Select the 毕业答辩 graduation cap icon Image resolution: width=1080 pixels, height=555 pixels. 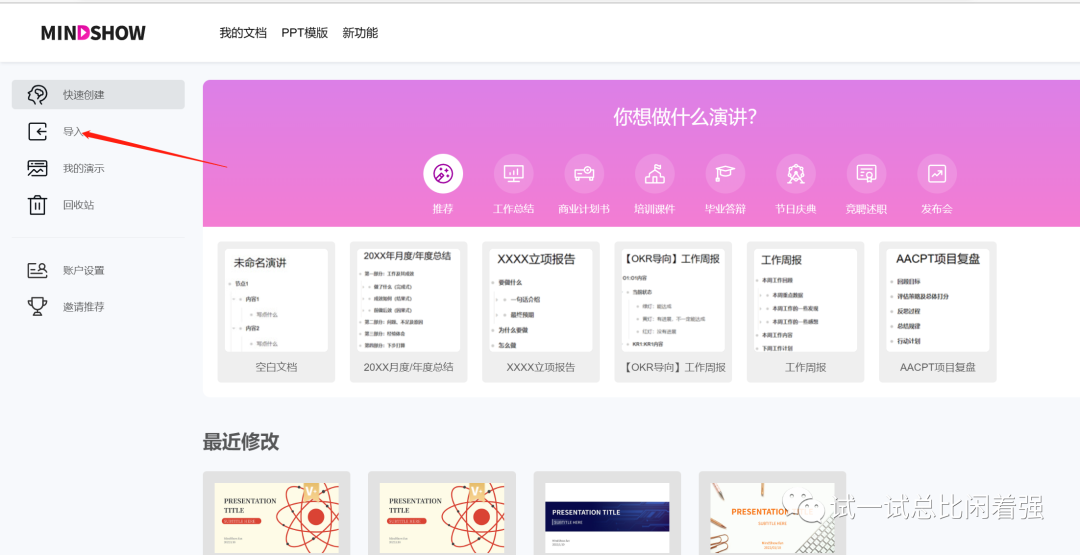(x=725, y=174)
